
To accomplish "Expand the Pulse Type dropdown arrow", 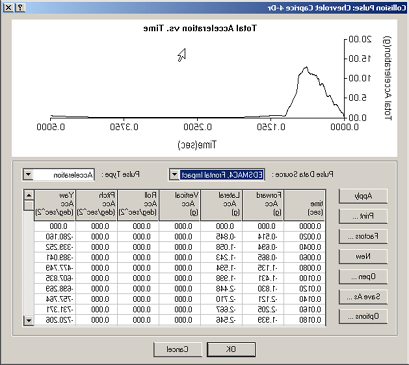I will point(28,174).
